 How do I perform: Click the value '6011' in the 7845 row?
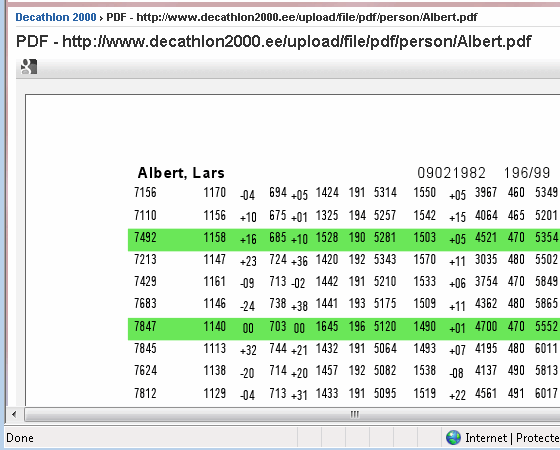[546, 348]
